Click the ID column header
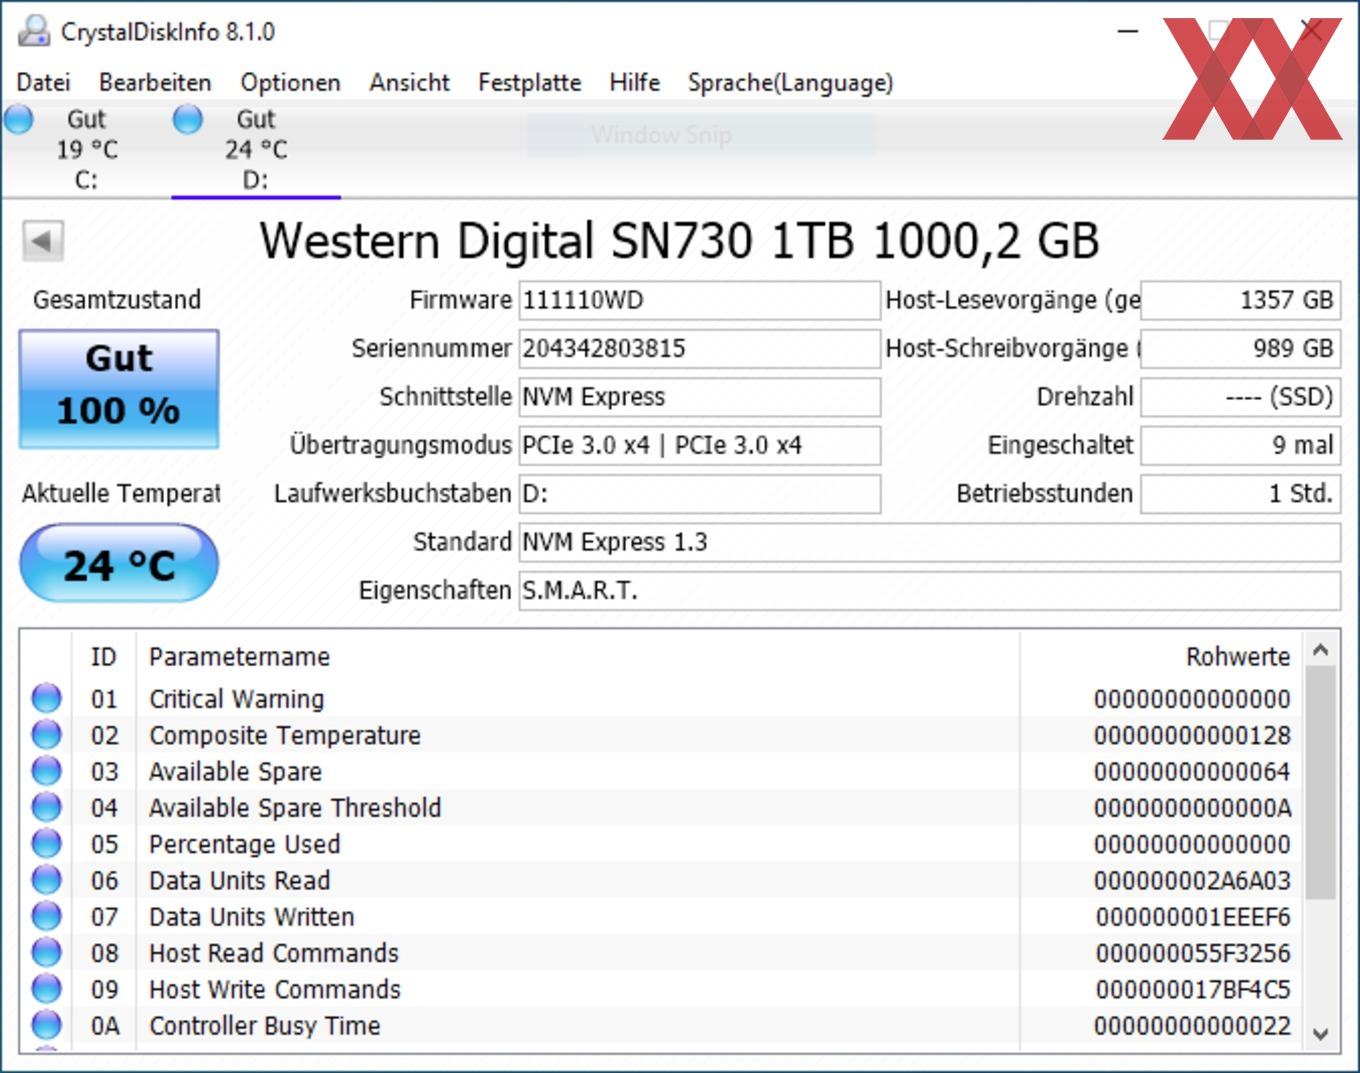Screen dimensions: 1360x1073 pyautogui.click(x=104, y=657)
